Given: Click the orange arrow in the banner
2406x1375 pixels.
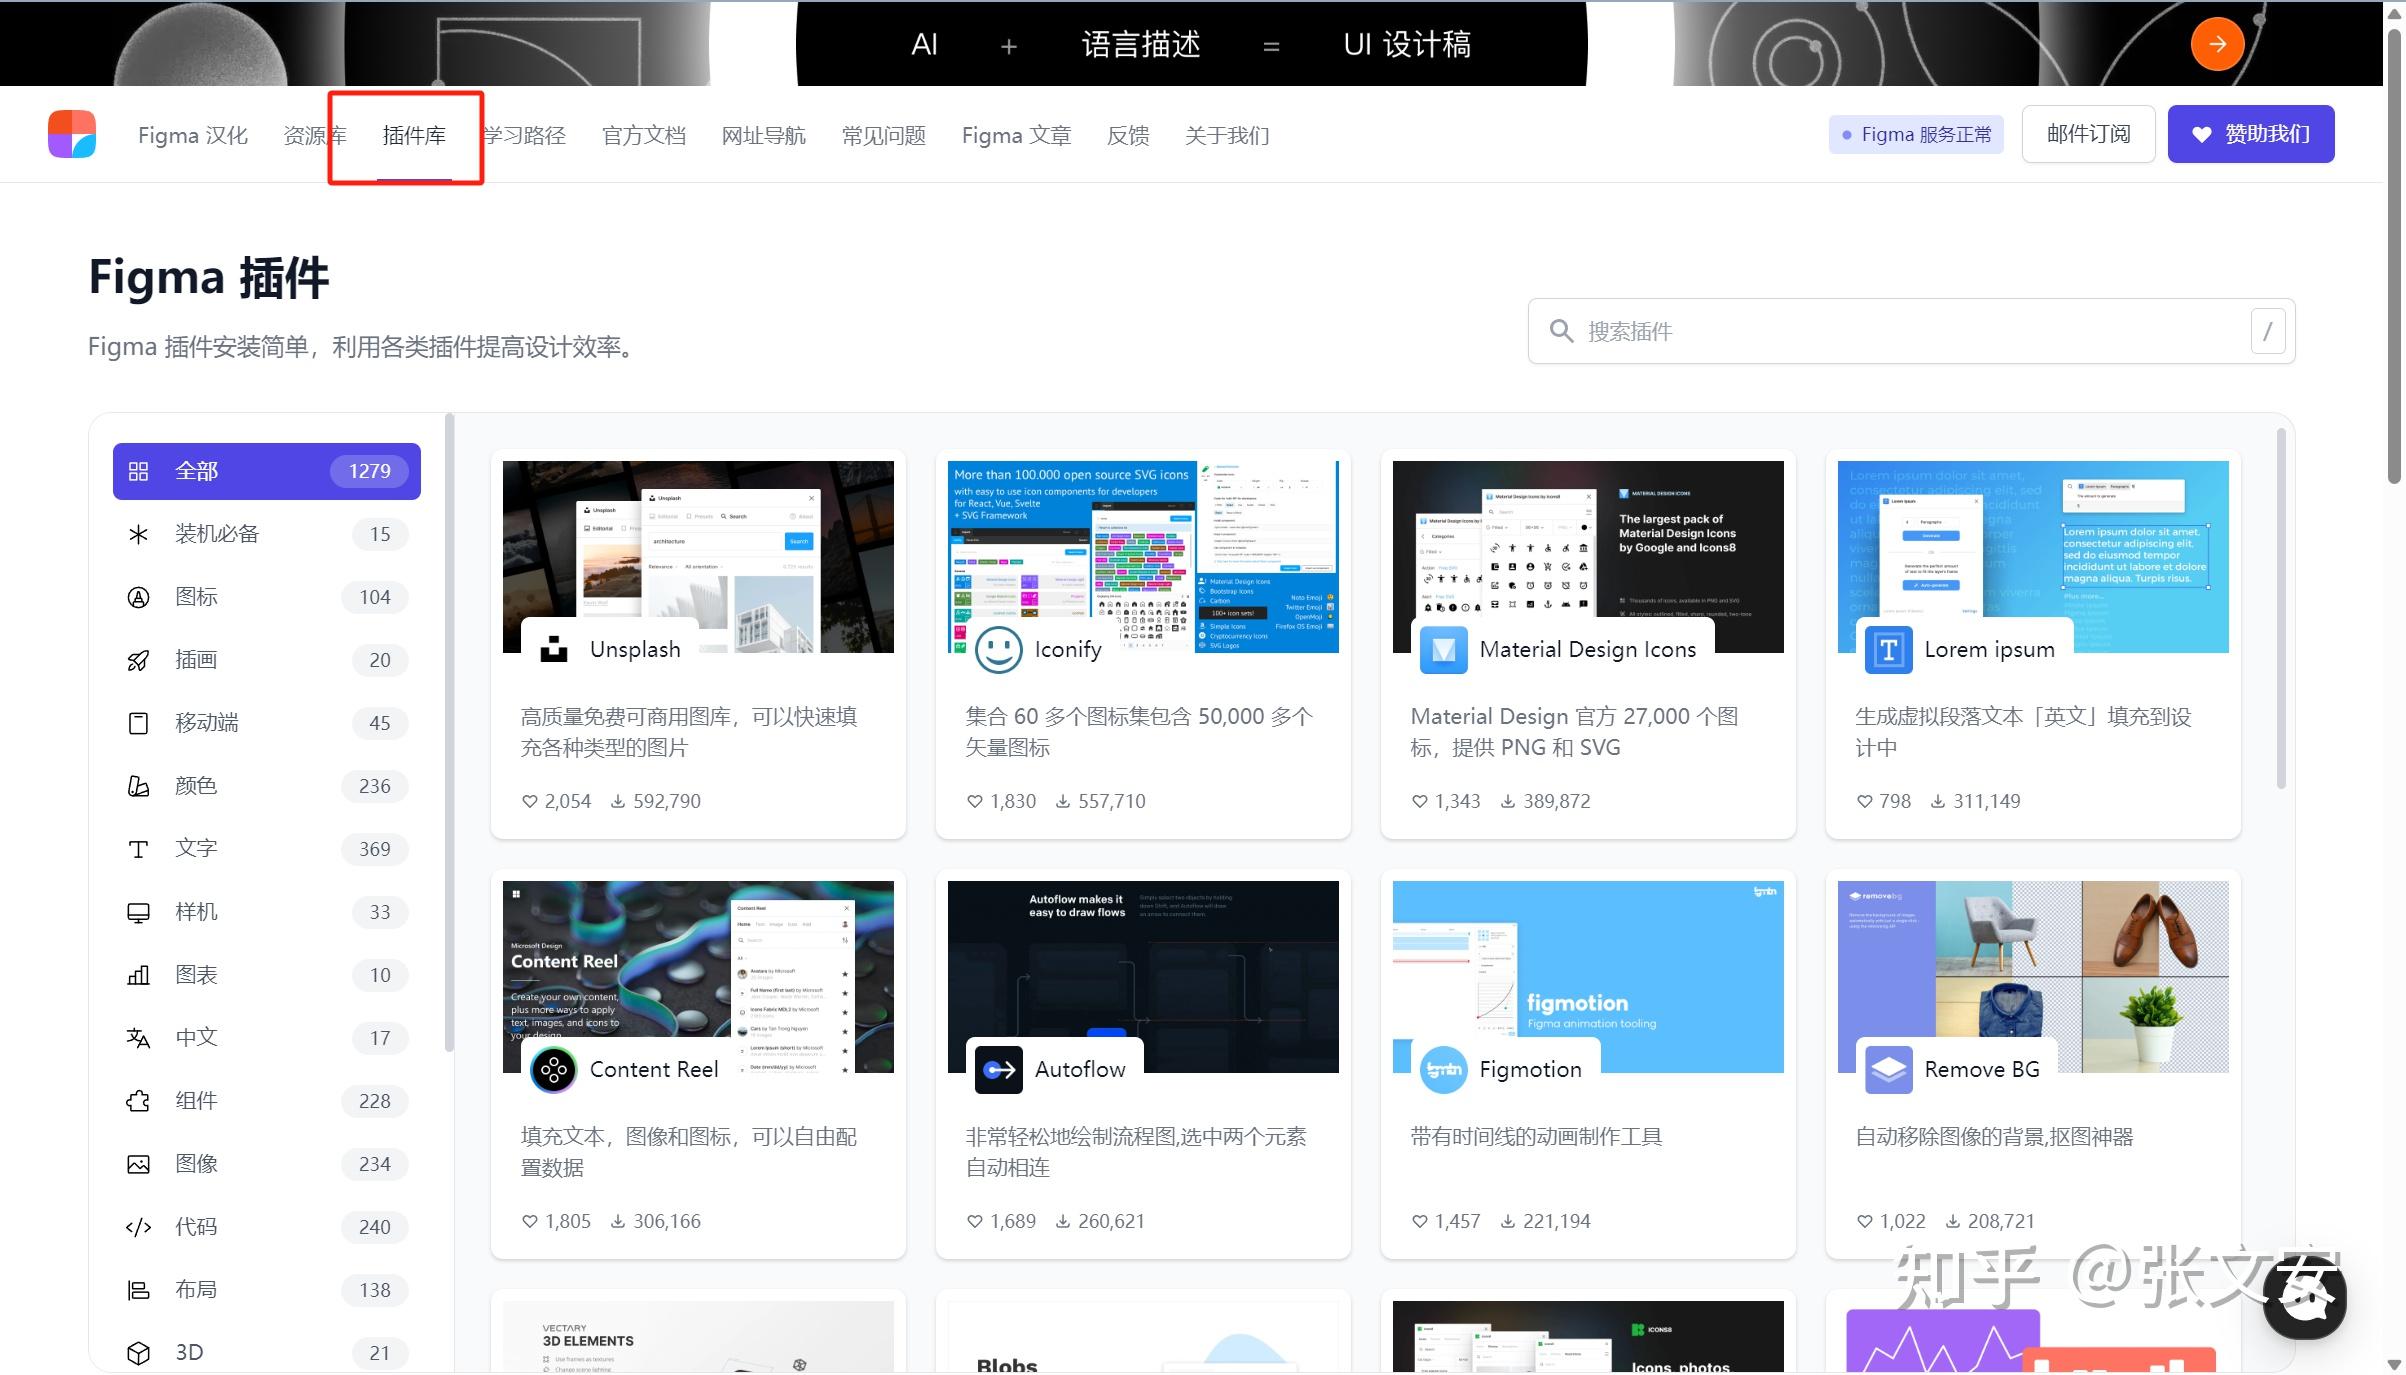Looking at the screenshot, I should pos(2216,43).
